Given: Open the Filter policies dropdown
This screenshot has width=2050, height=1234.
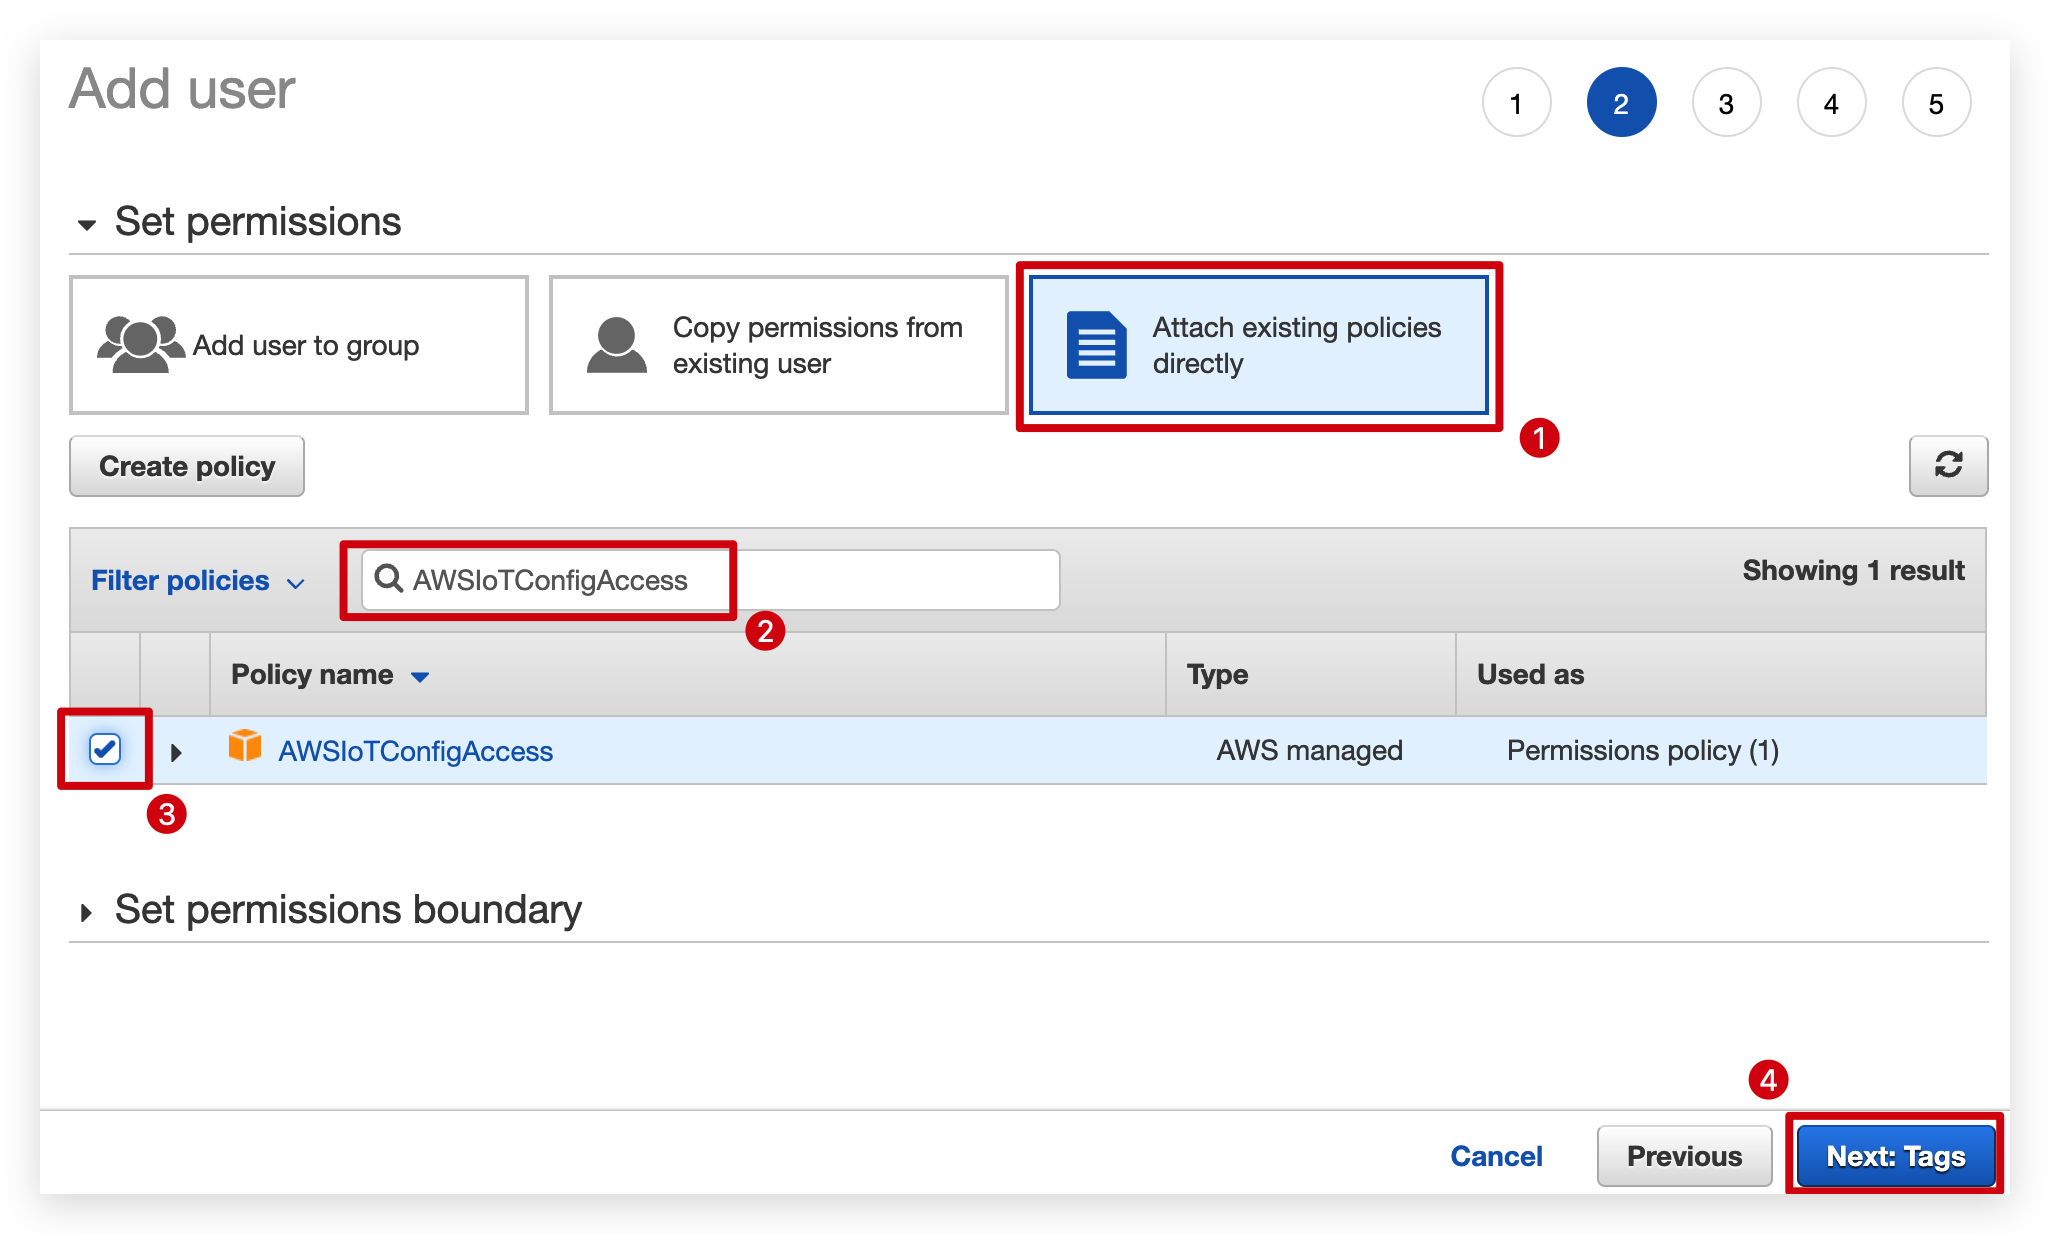Looking at the screenshot, I should [197, 581].
